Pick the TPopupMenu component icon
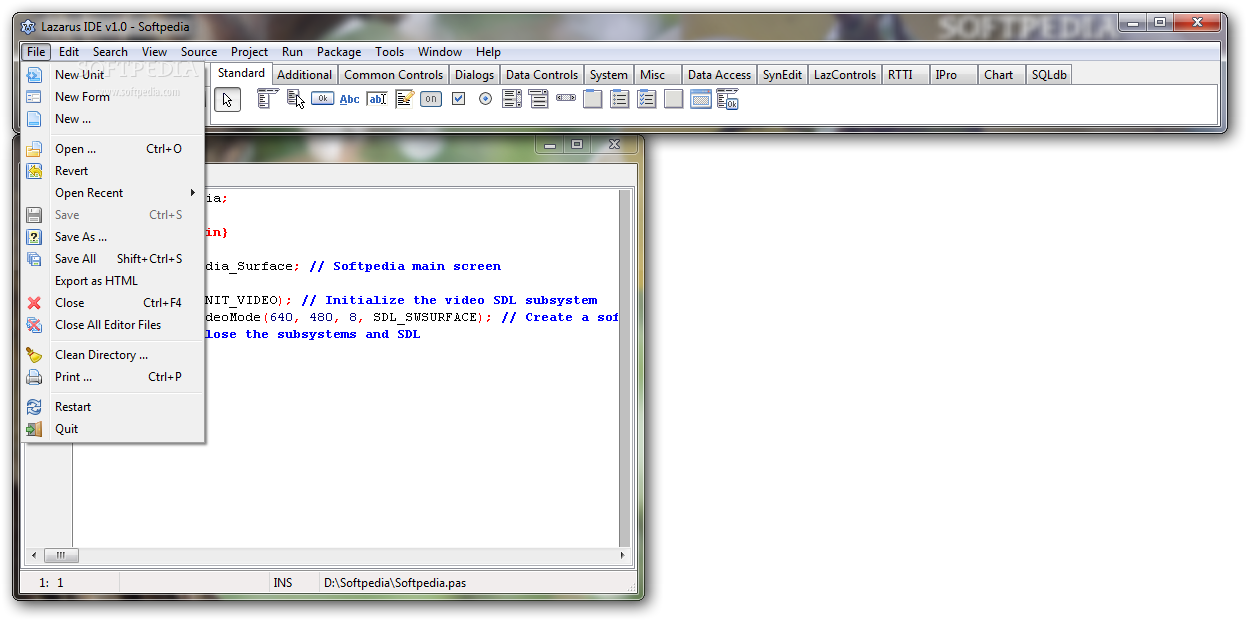1248x621 pixels. tap(295, 99)
